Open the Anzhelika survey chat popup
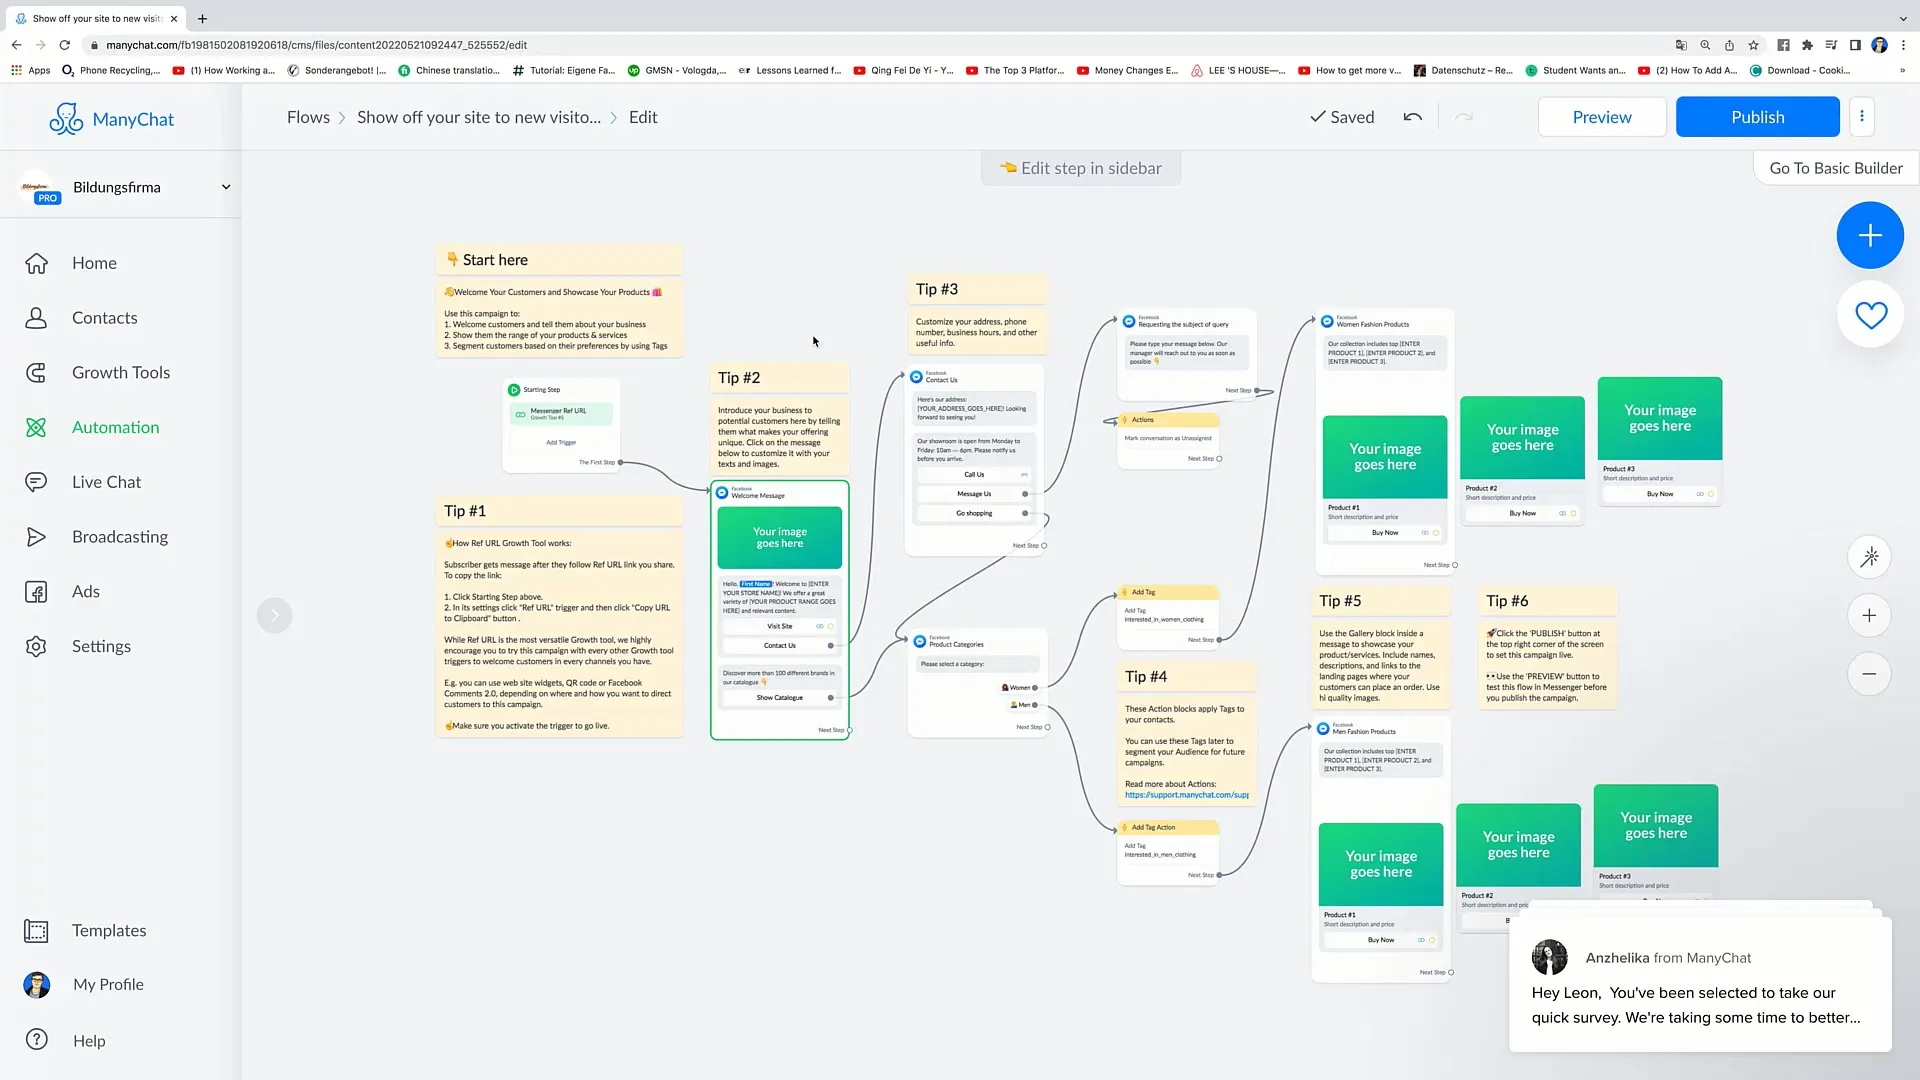Viewport: 1920px width, 1080px height. tap(1700, 985)
